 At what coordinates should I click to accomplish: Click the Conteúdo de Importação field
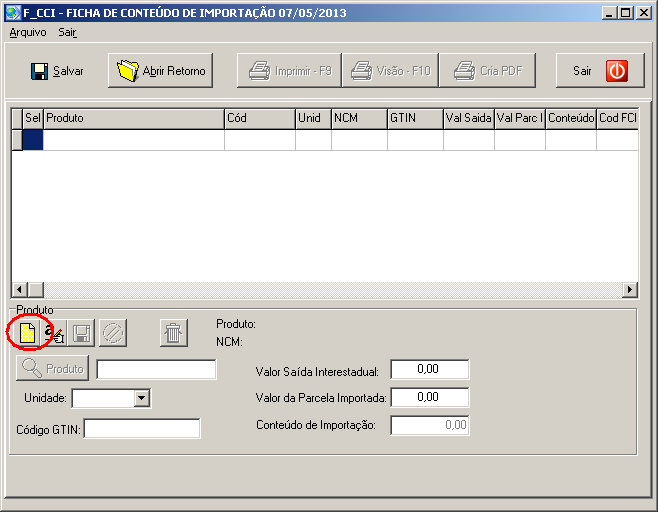click(430, 425)
